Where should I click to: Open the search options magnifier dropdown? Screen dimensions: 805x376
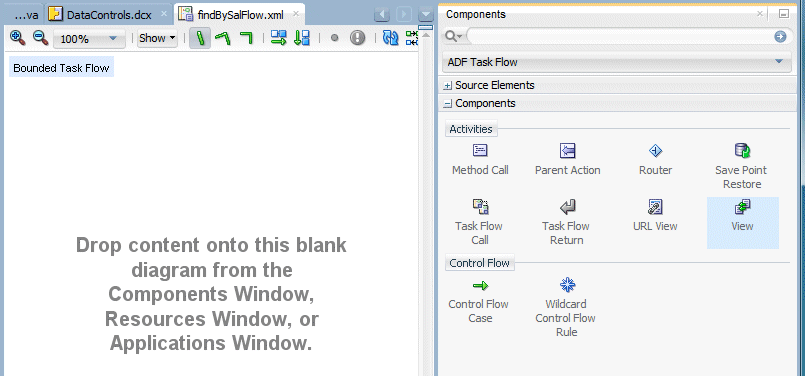coord(453,36)
